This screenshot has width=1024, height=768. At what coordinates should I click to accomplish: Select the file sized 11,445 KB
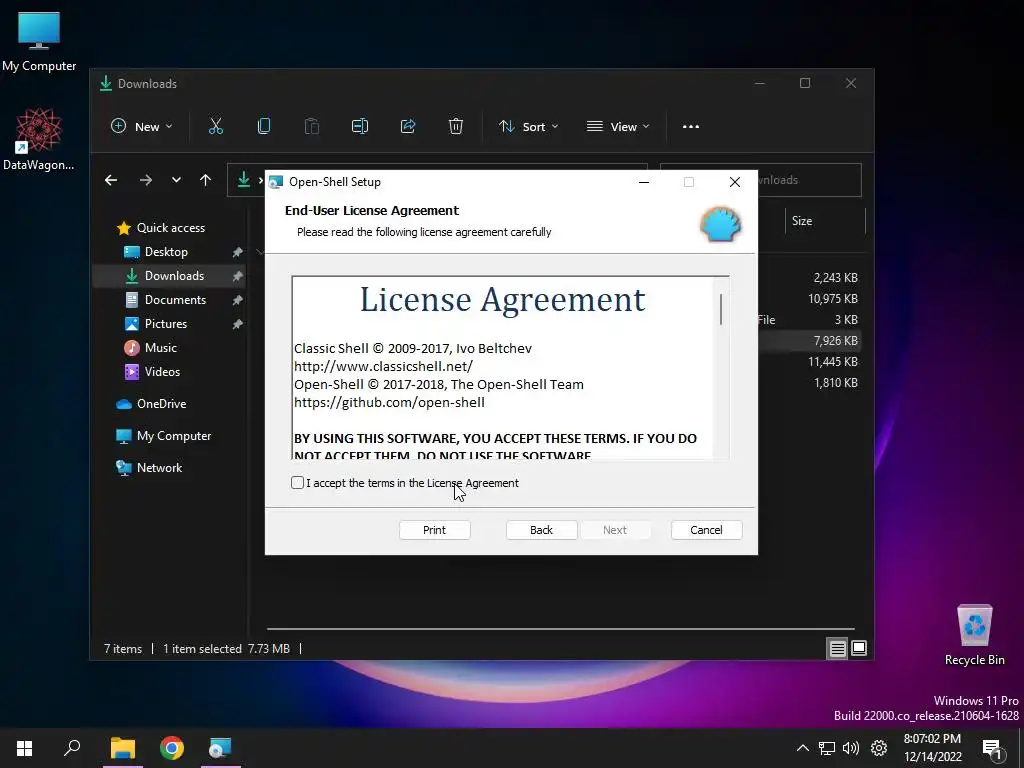(x=833, y=361)
